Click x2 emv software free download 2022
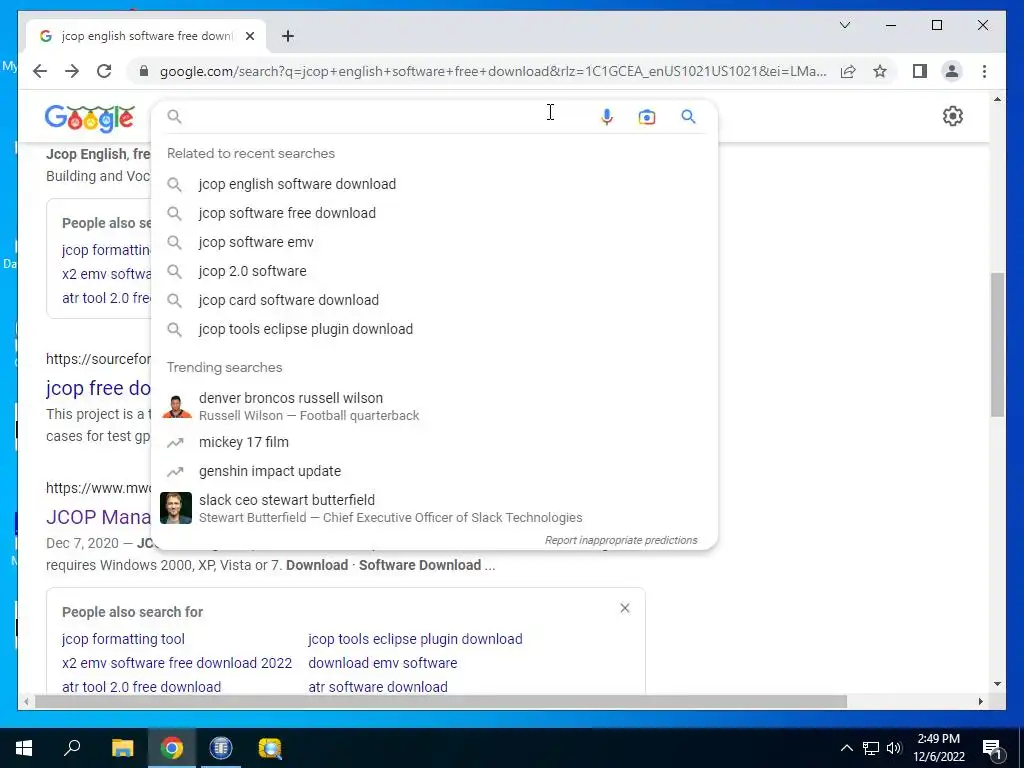 (x=177, y=663)
